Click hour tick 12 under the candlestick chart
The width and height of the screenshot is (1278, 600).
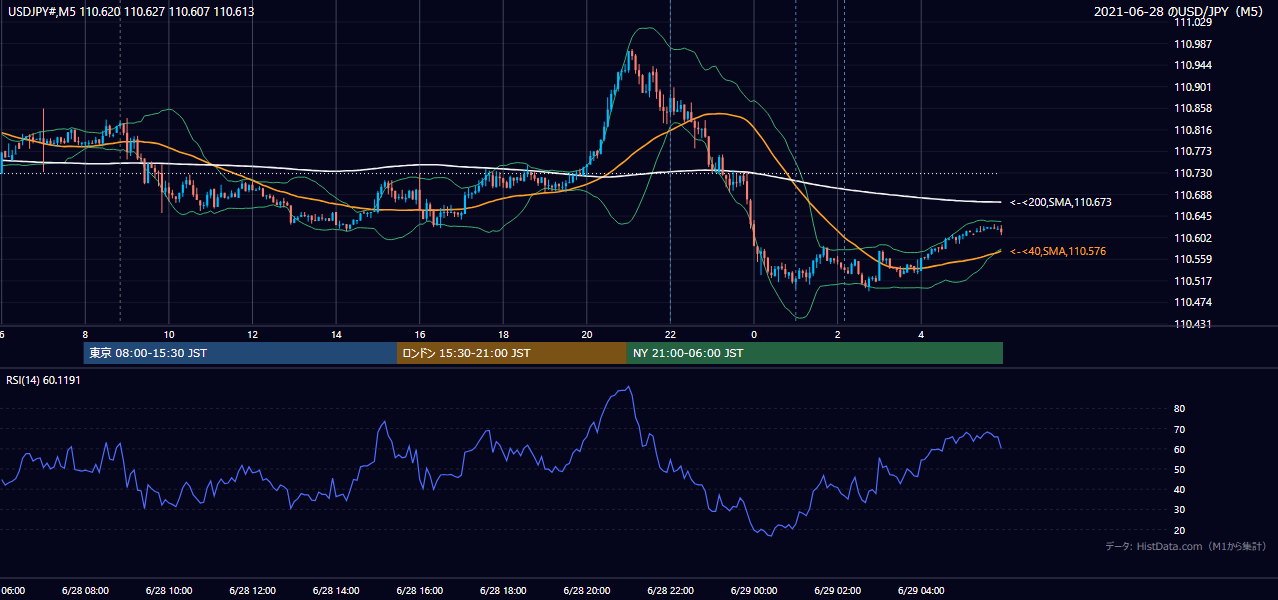coord(253,334)
